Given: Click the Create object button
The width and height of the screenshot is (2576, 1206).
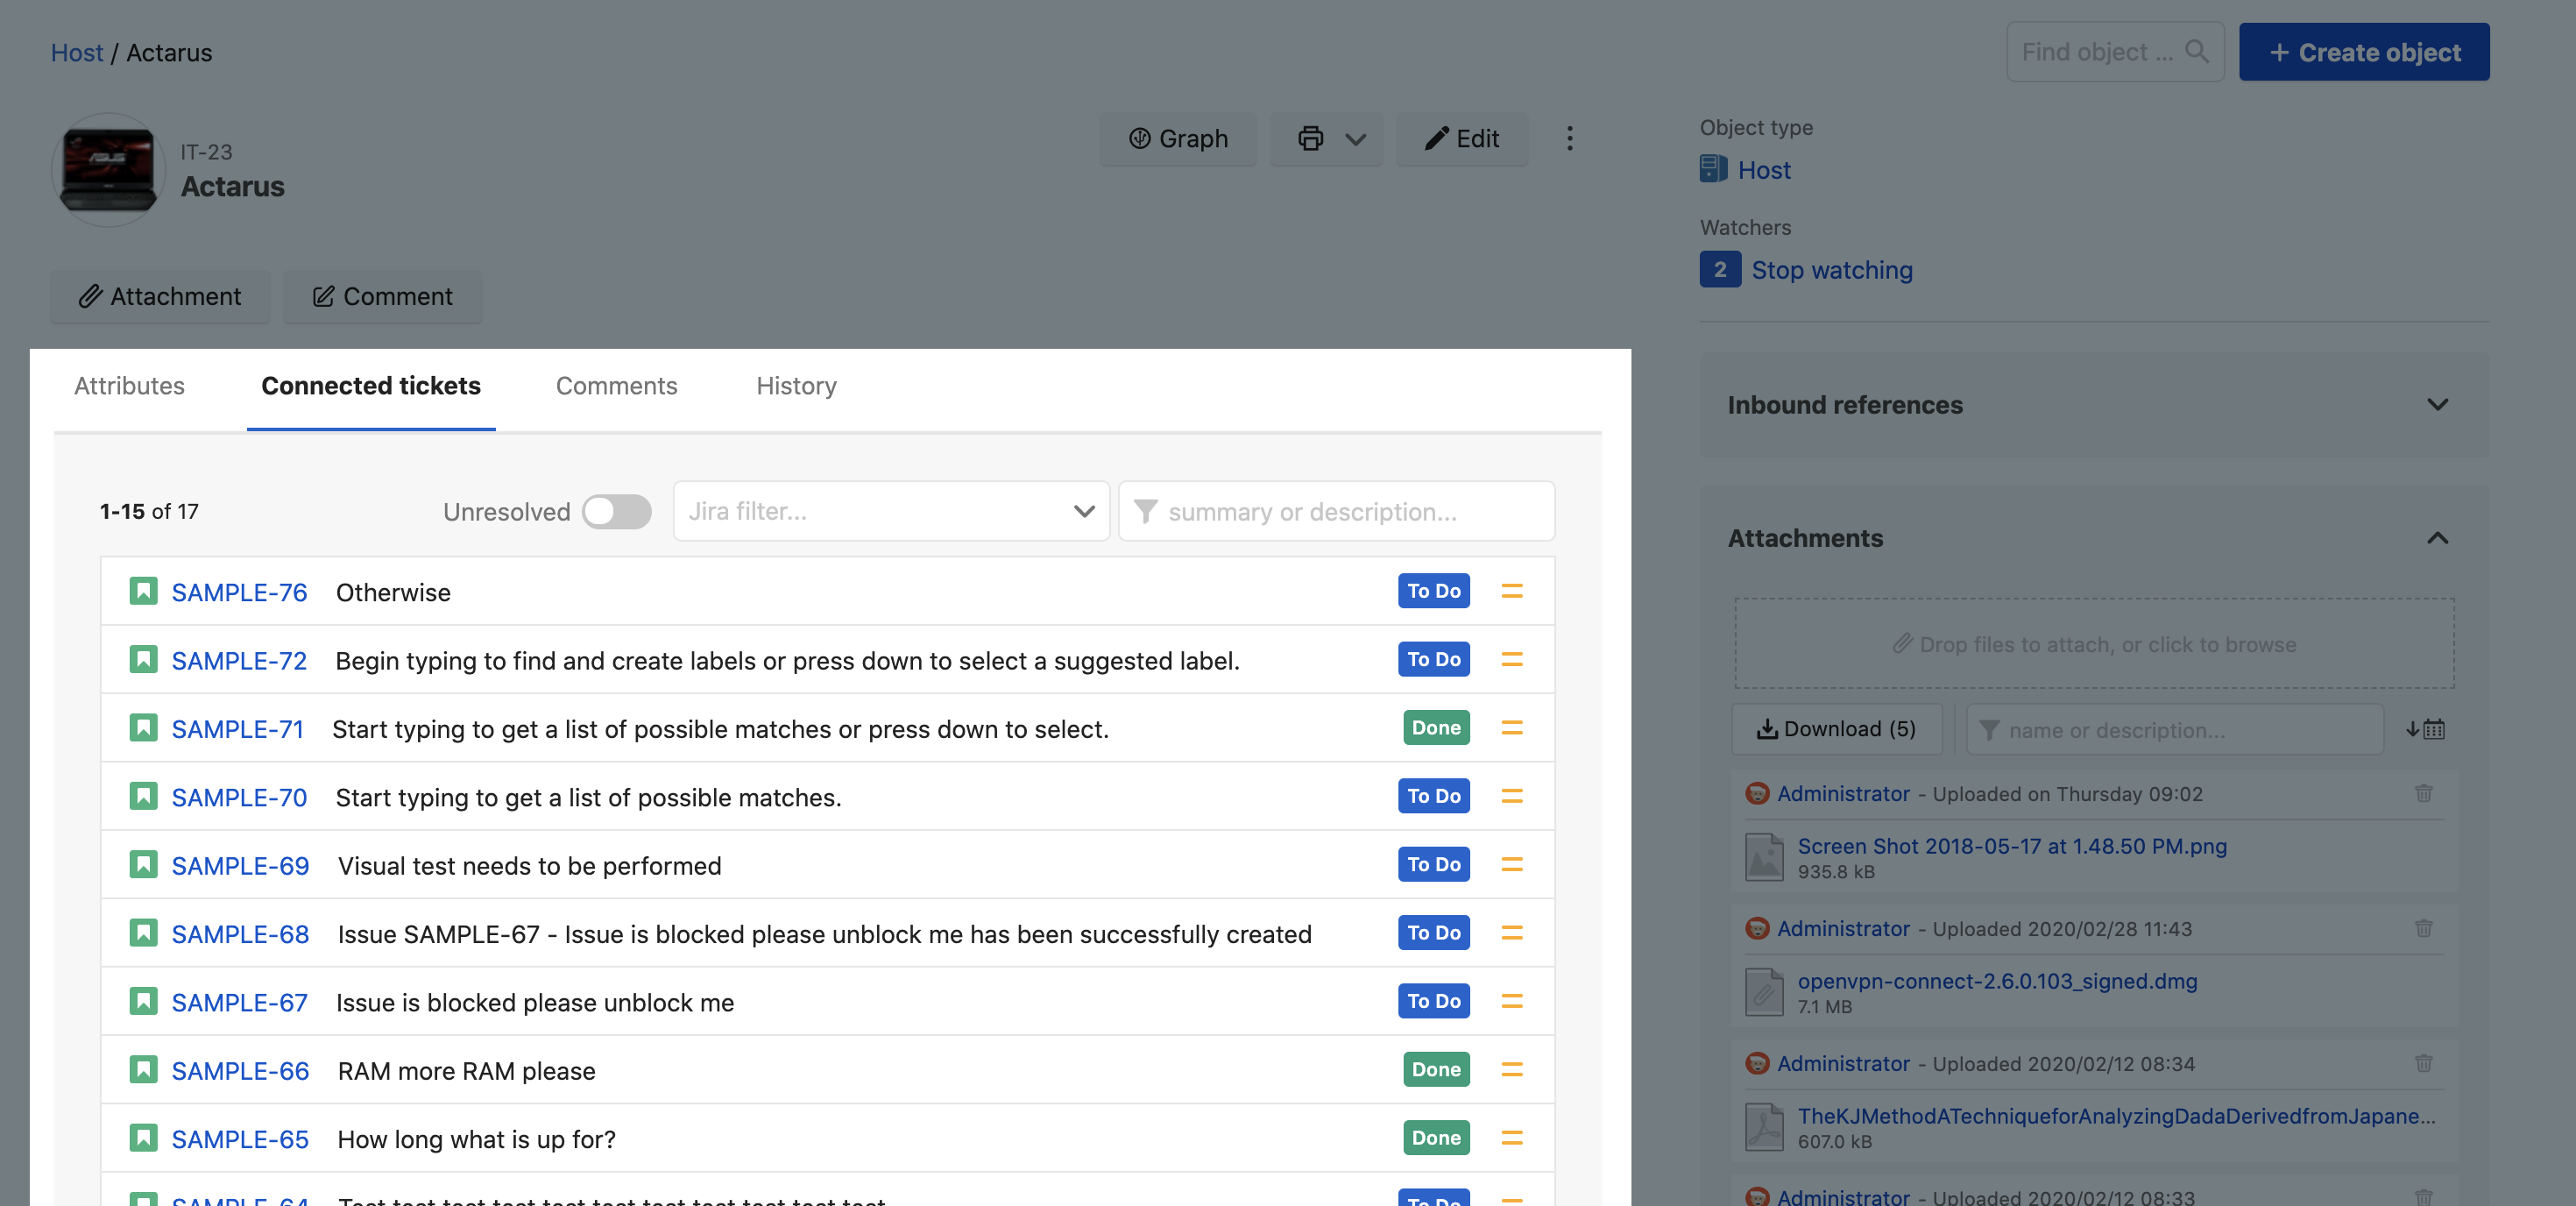Looking at the screenshot, I should click(x=2363, y=52).
